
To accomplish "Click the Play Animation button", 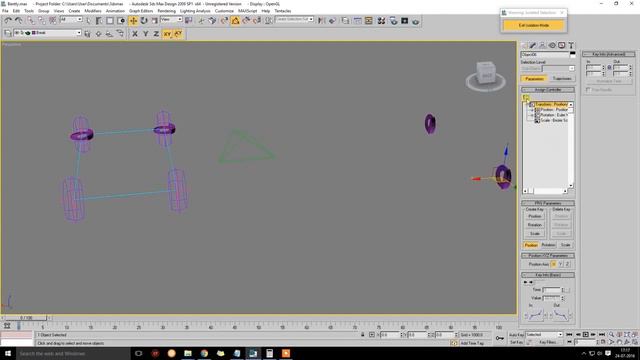I will (x=586, y=334).
